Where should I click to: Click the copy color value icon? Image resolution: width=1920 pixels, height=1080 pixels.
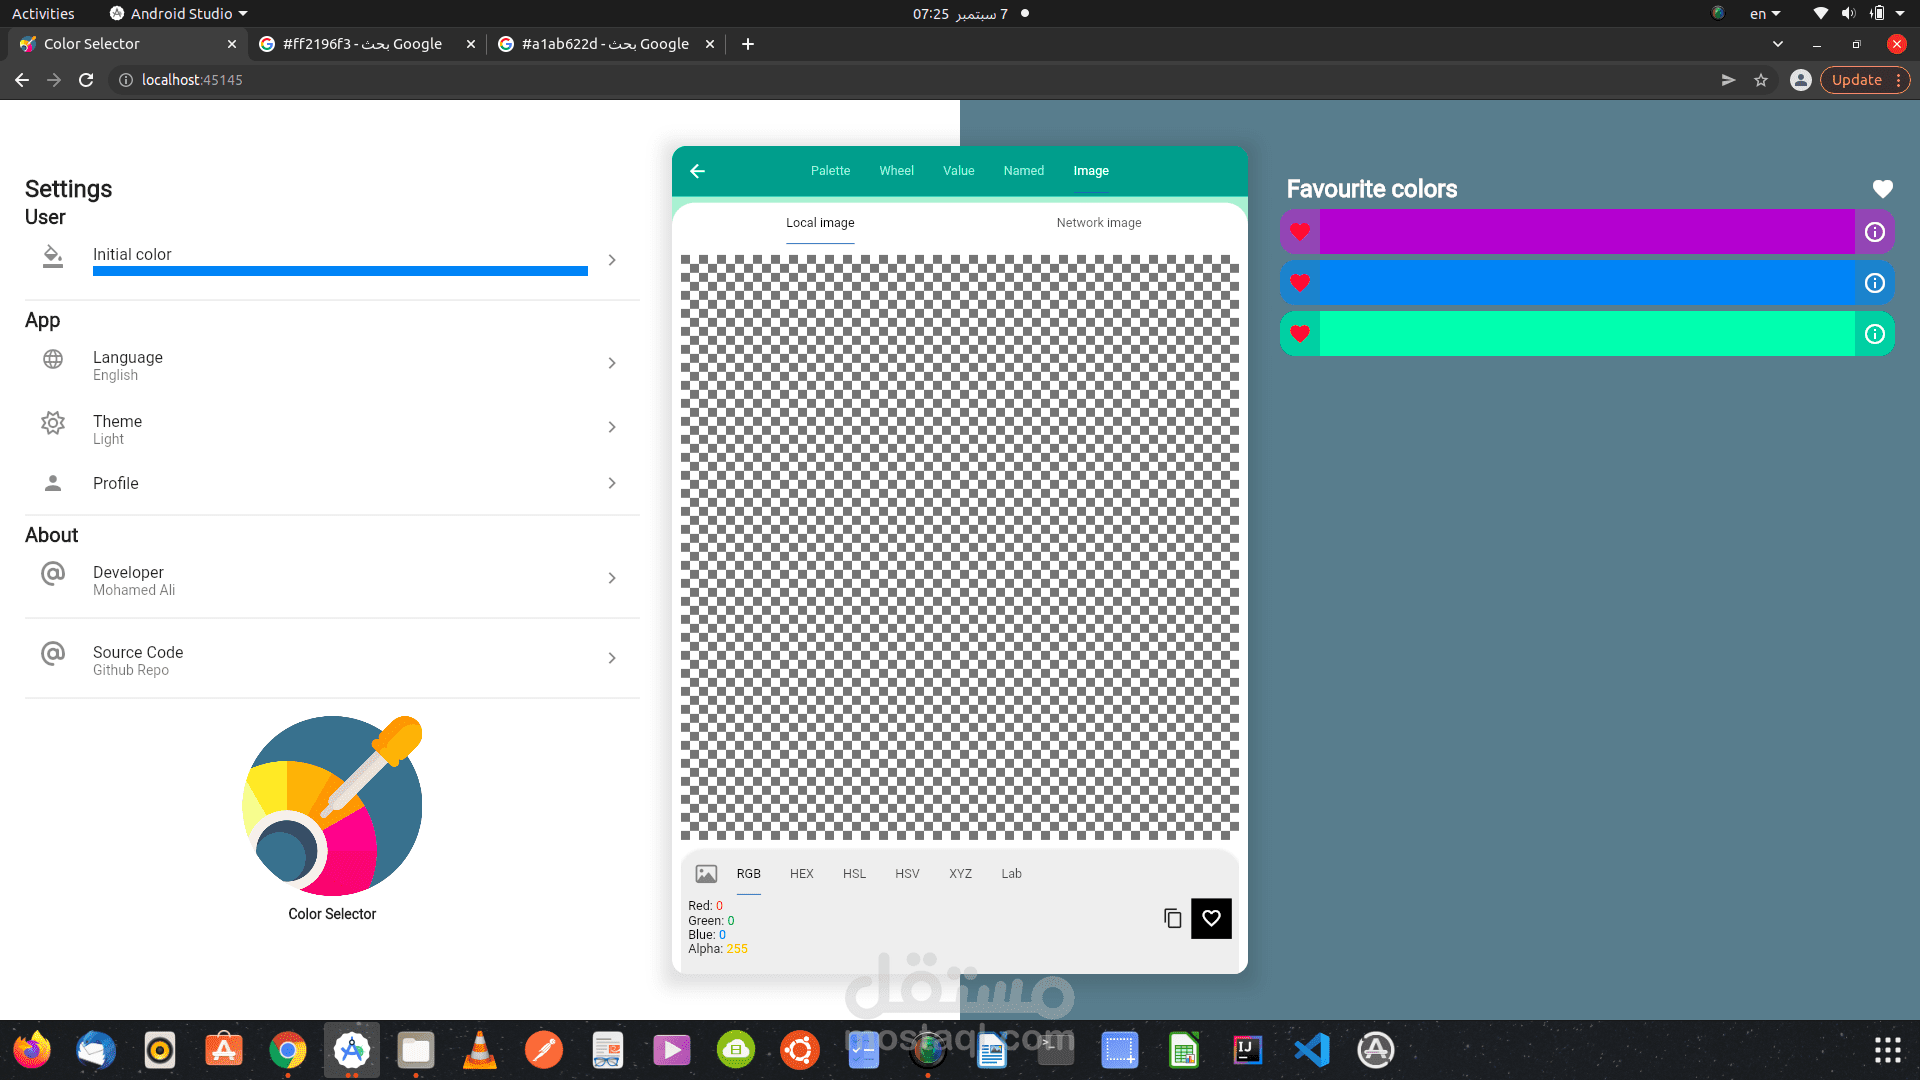click(x=1172, y=918)
